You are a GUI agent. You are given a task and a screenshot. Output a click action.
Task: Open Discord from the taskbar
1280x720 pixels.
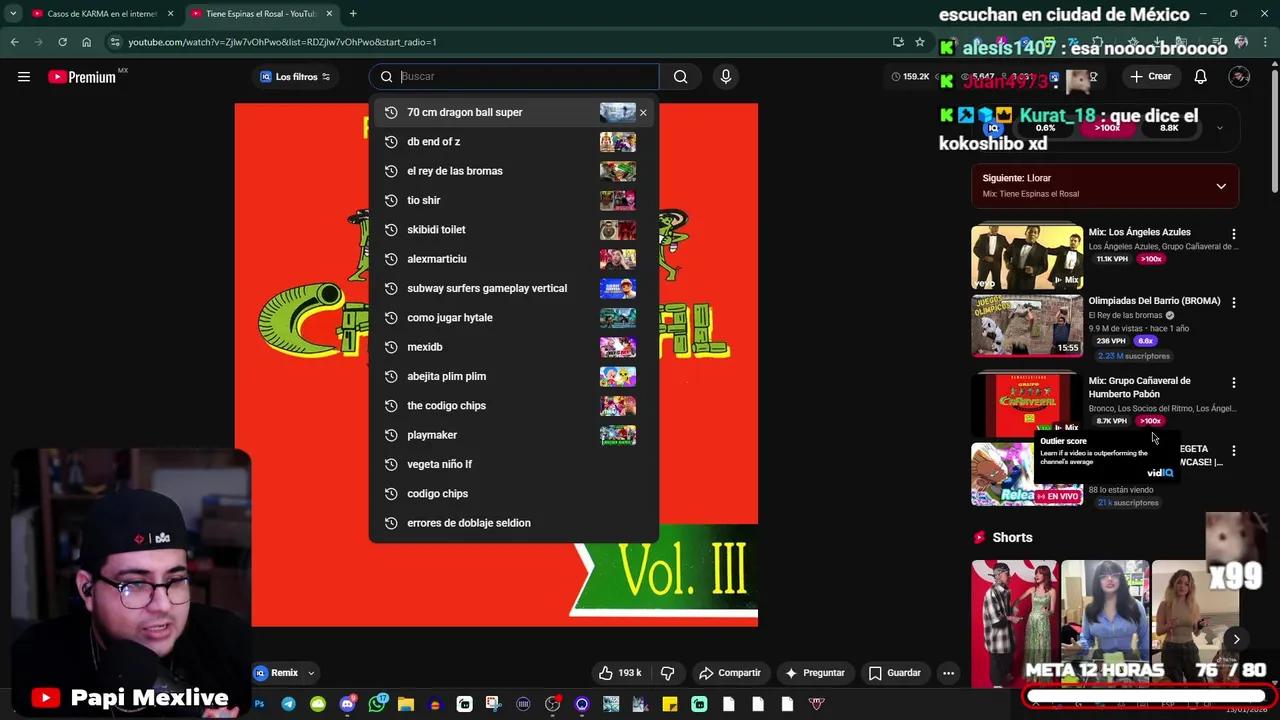347,704
